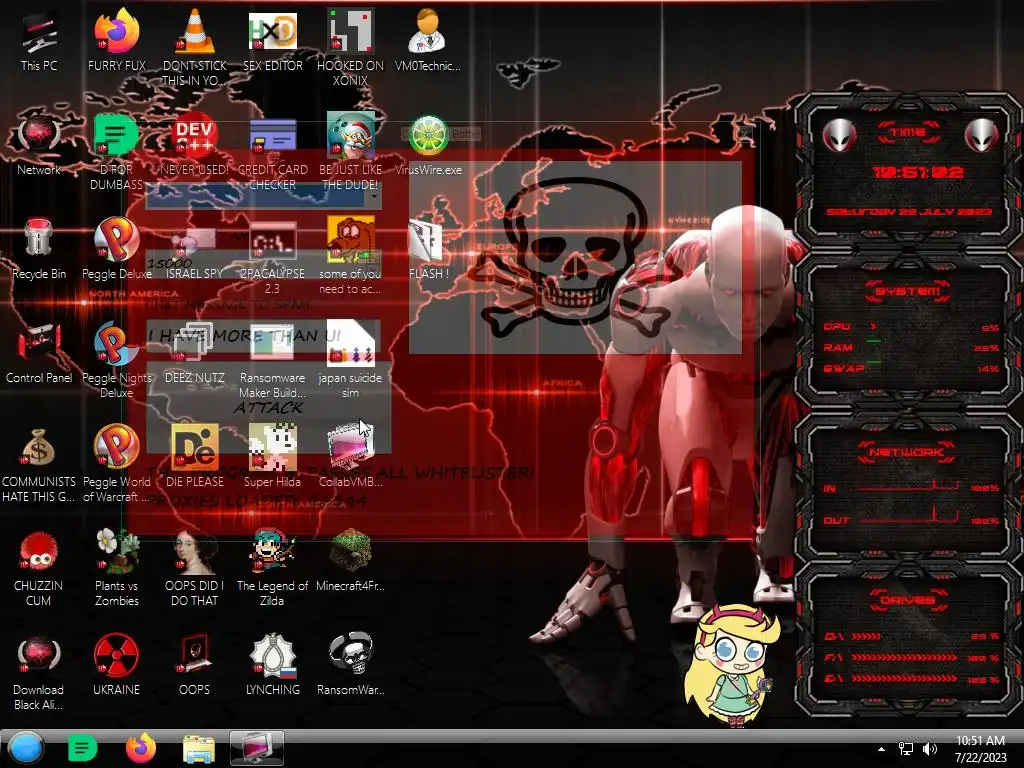Image resolution: width=1024 pixels, height=768 pixels.
Task: Open the OOPS laptop shortcut
Action: 195,665
